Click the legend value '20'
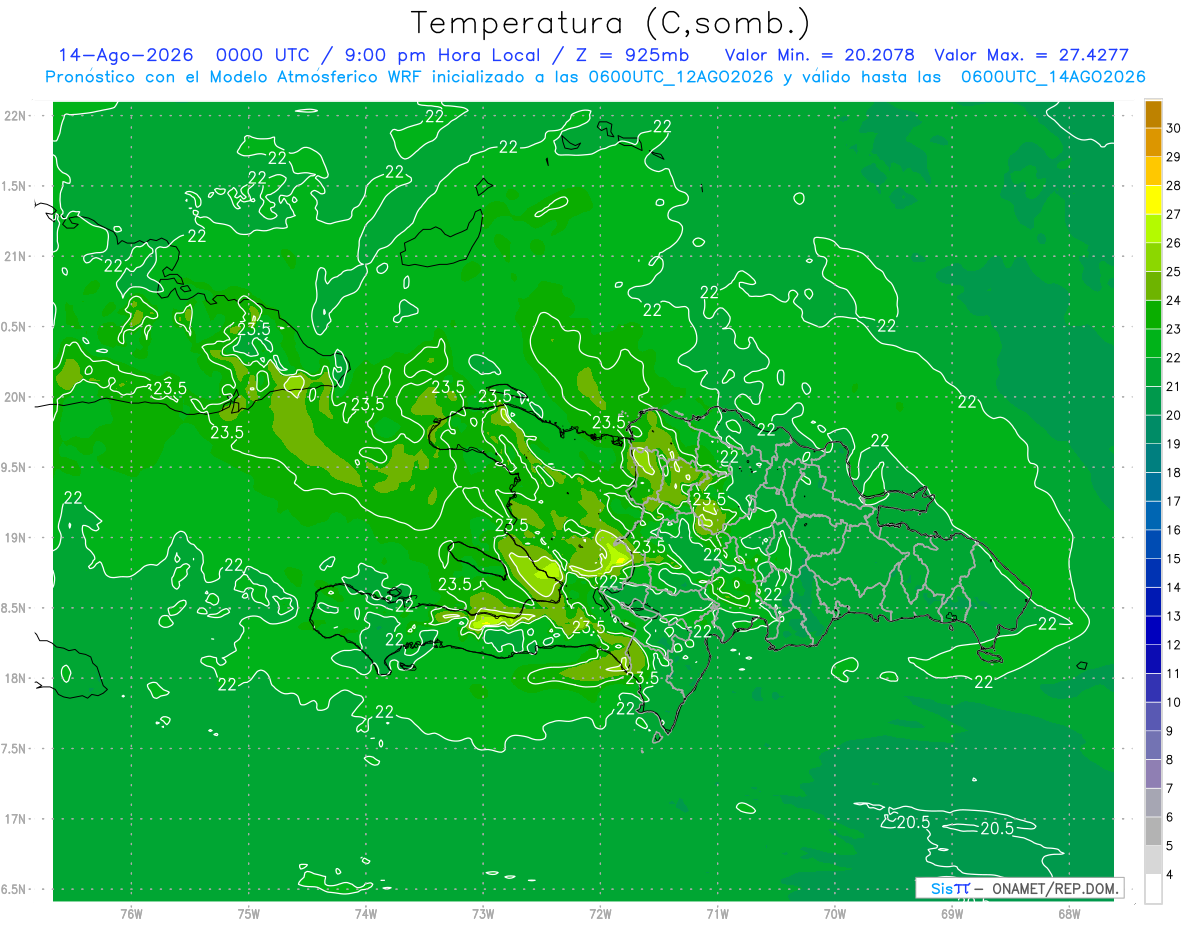Image resolution: width=1200 pixels, height=927 pixels. click(1175, 415)
